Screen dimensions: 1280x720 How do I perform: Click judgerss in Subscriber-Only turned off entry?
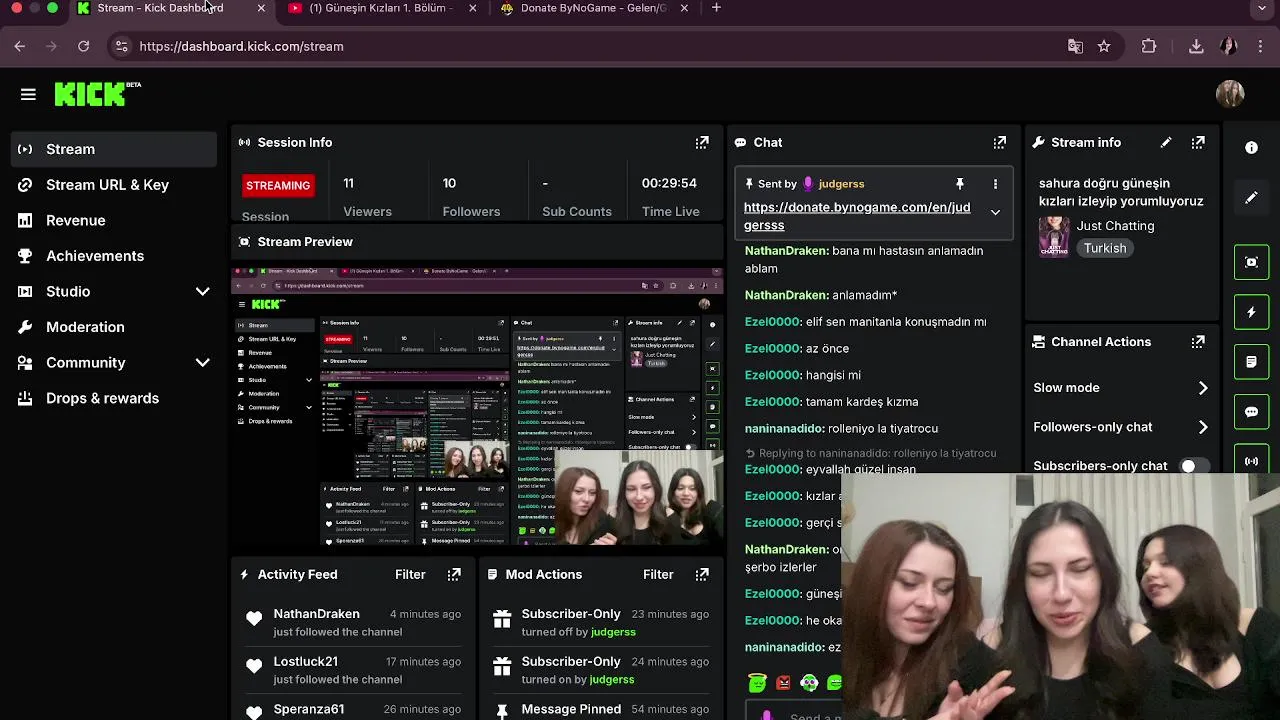pyautogui.click(x=613, y=632)
